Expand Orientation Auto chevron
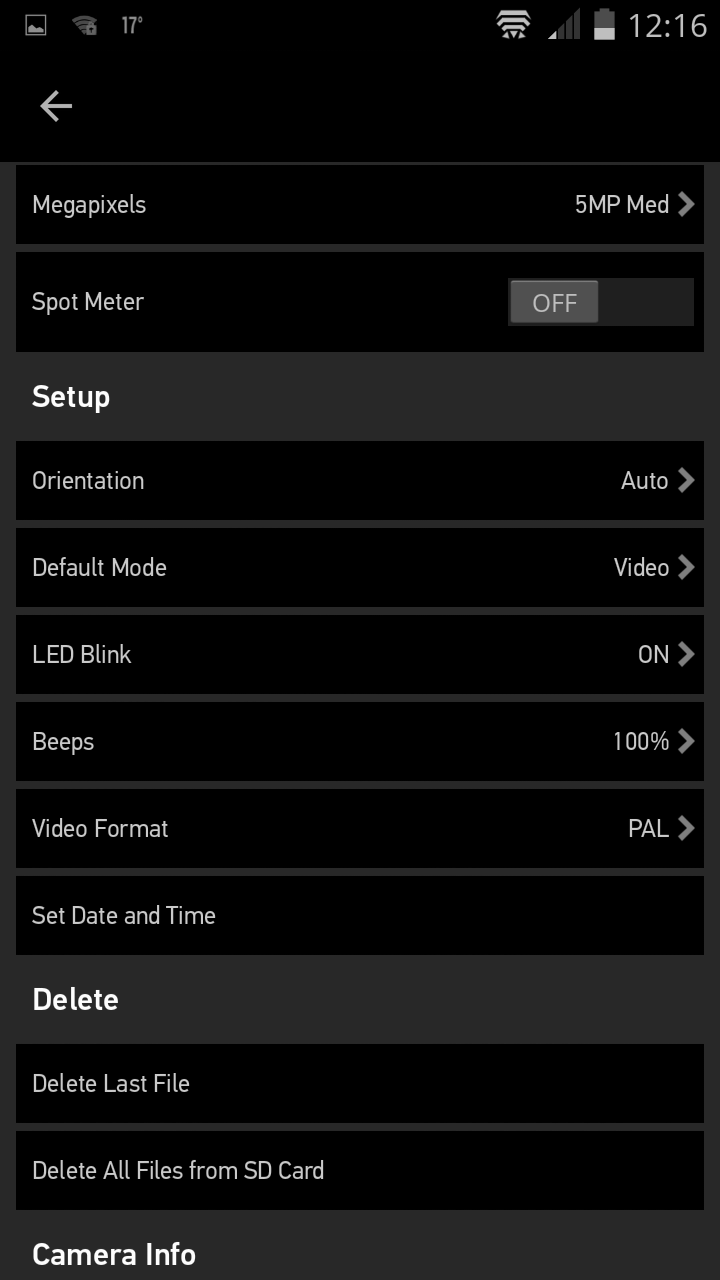 point(685,480)
